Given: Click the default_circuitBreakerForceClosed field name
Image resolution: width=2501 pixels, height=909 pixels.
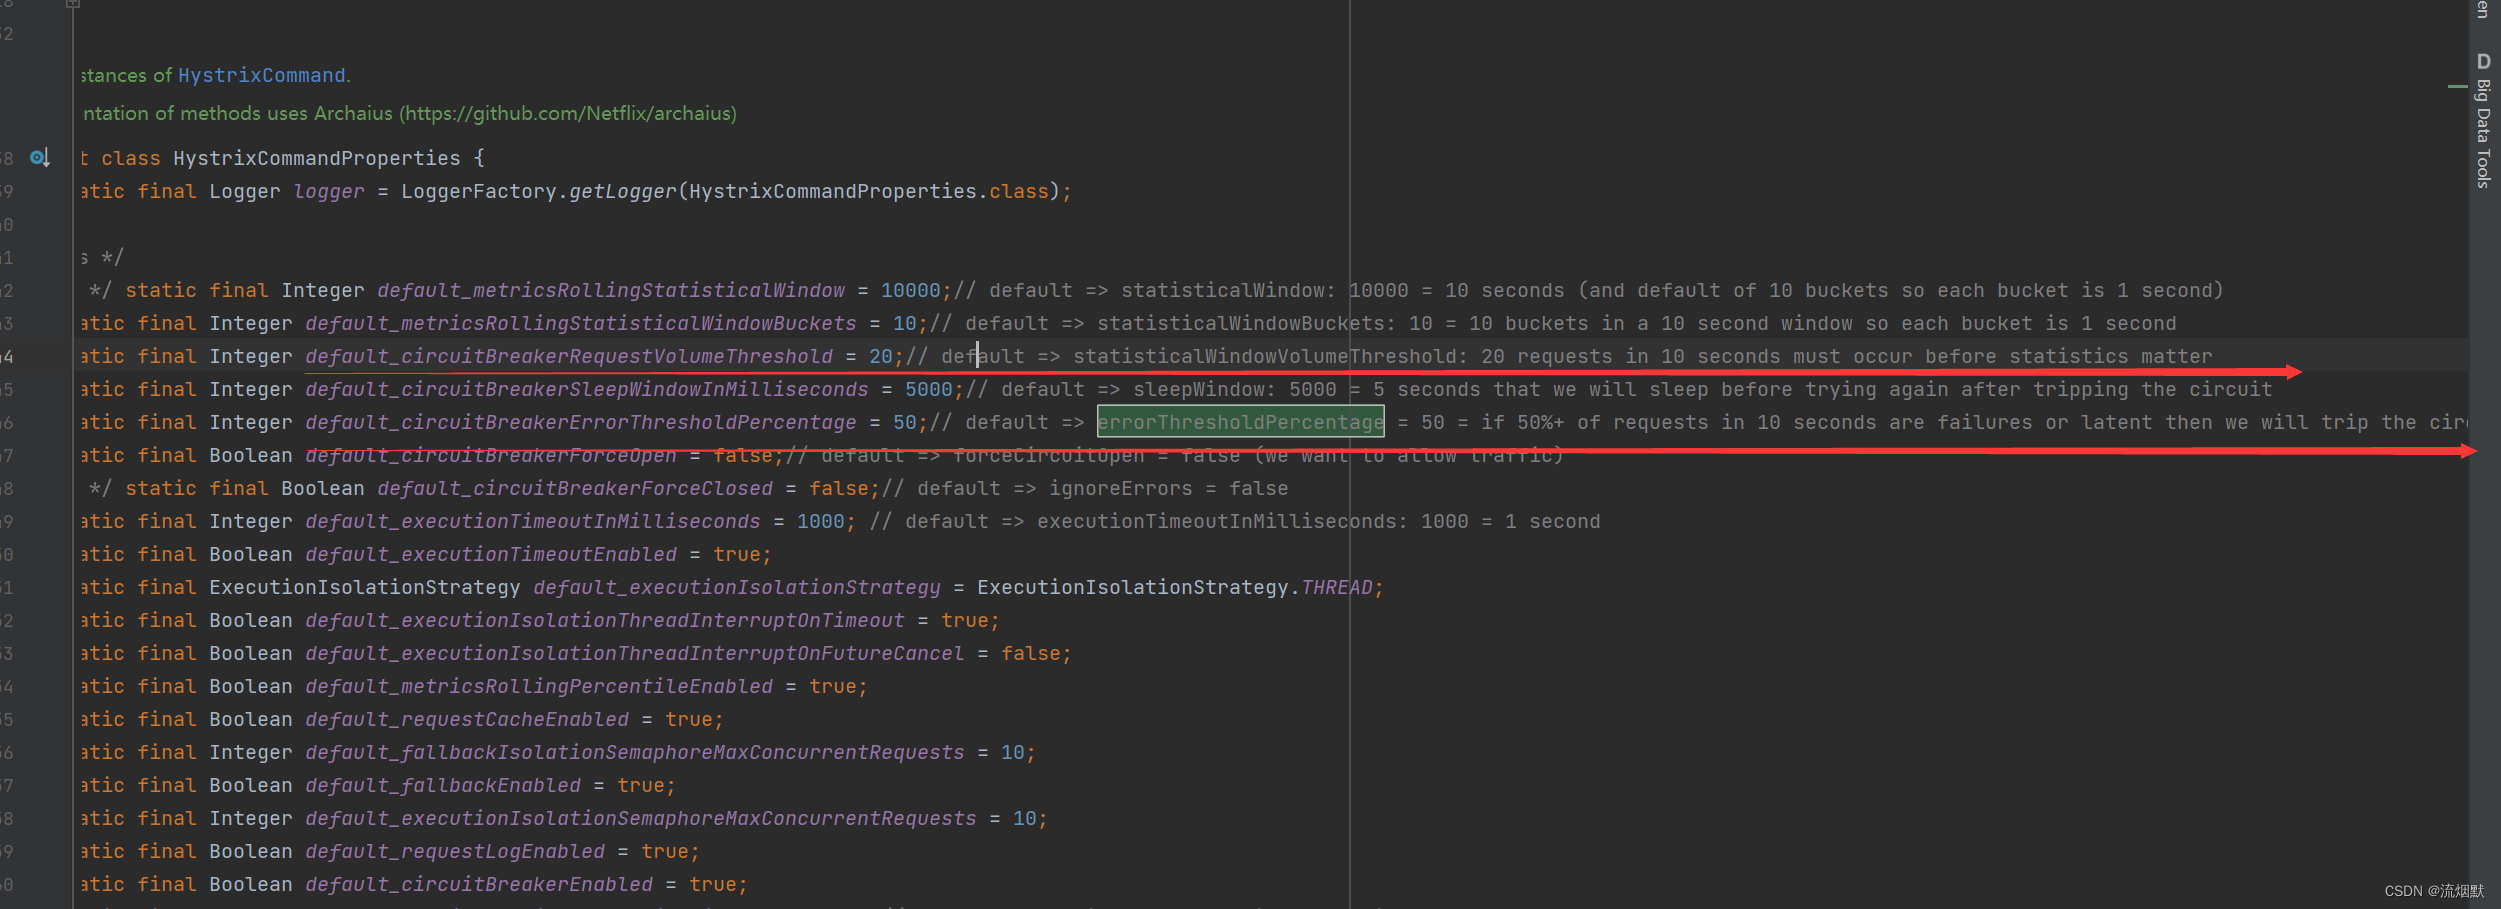Looking at the screenshot, I should [575, 488].
